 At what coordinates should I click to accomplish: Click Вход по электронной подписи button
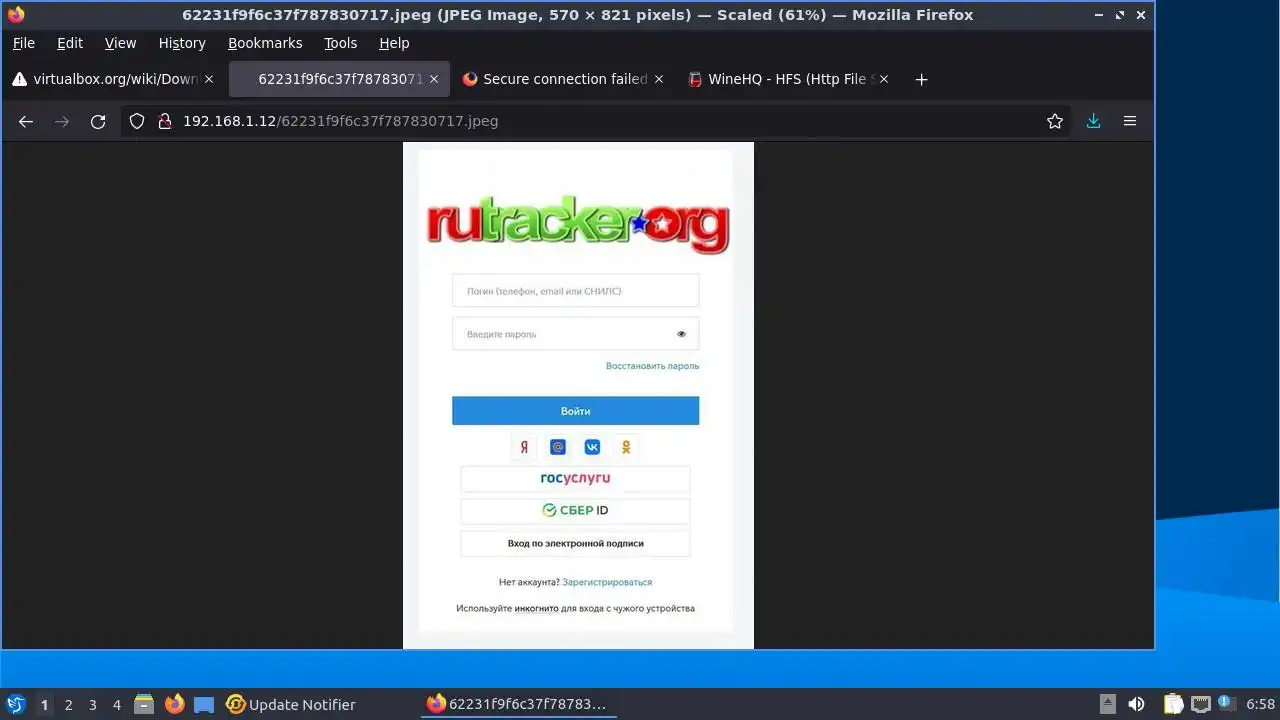pos(575,543)
